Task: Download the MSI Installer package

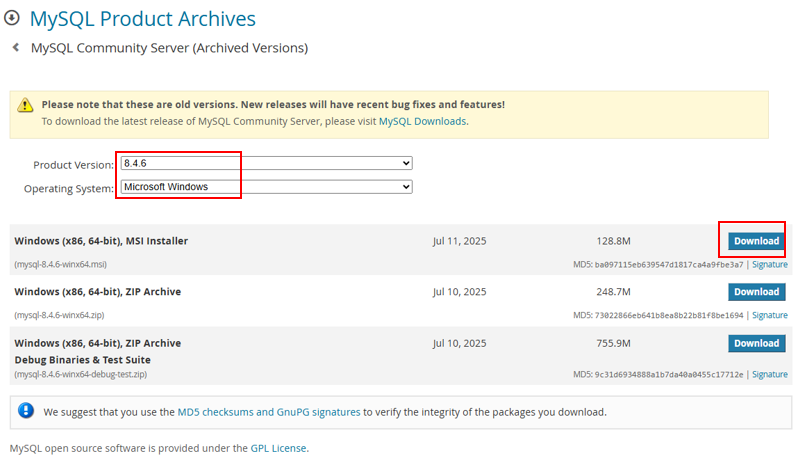Action: coord(755,241)
